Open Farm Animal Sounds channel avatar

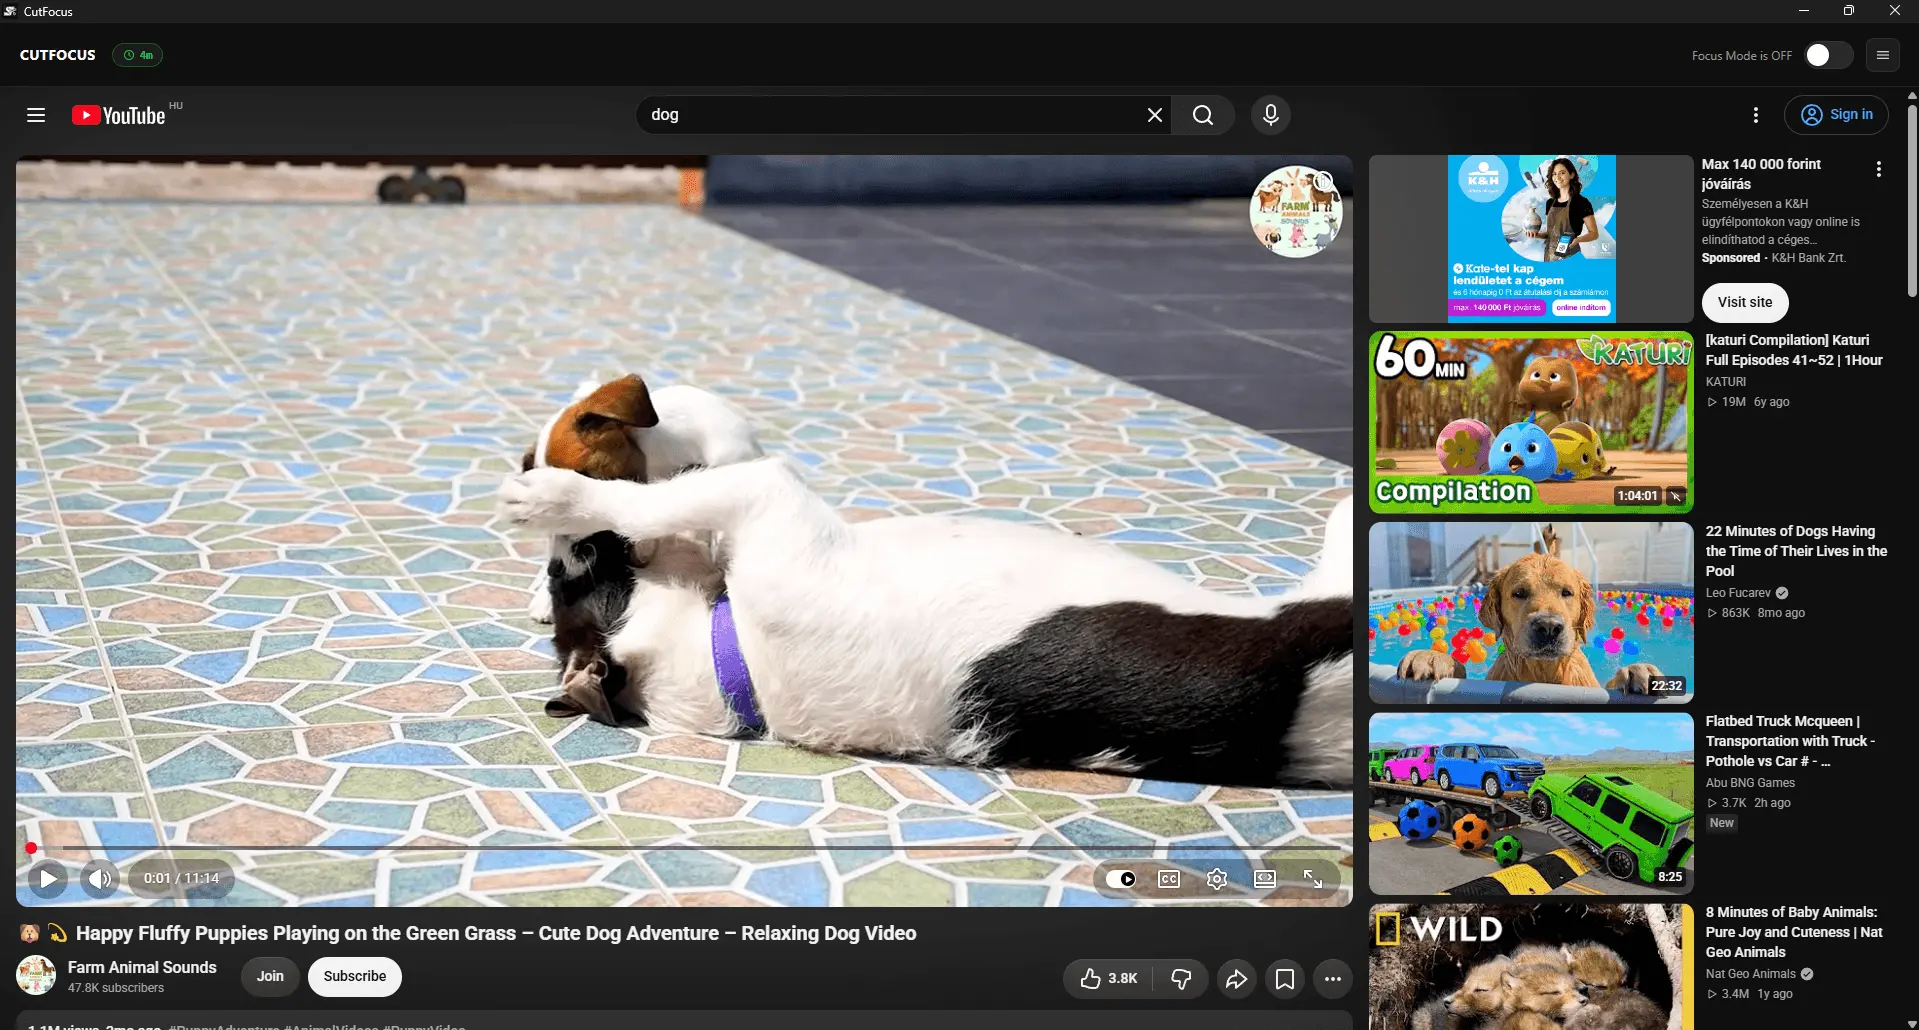(x=36, y=976)
